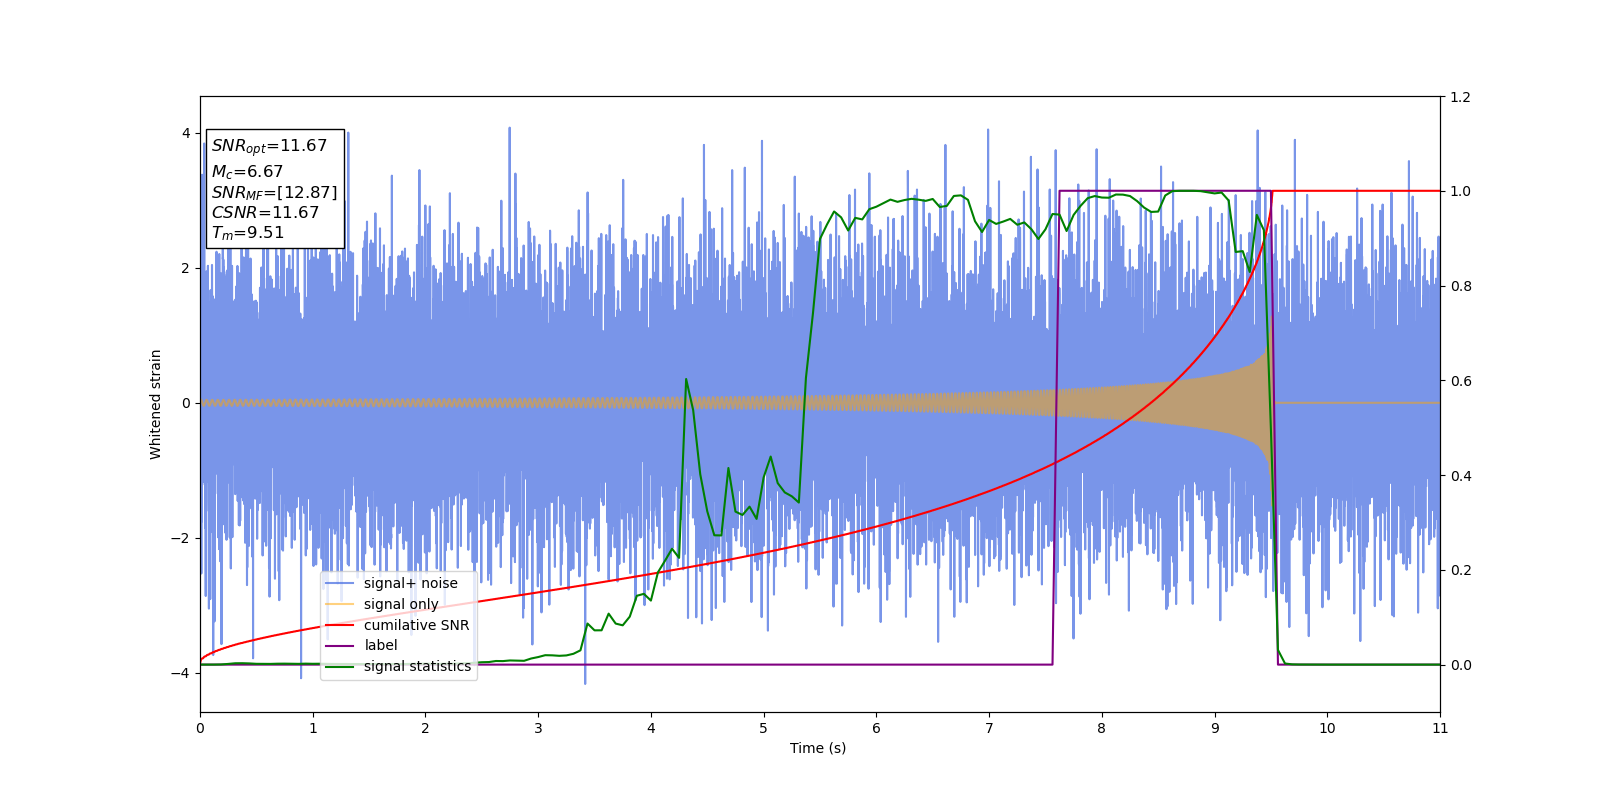Click the right-axis tick label 0.2
The height and width of the screenshot is (800, 1600).
1460,570
